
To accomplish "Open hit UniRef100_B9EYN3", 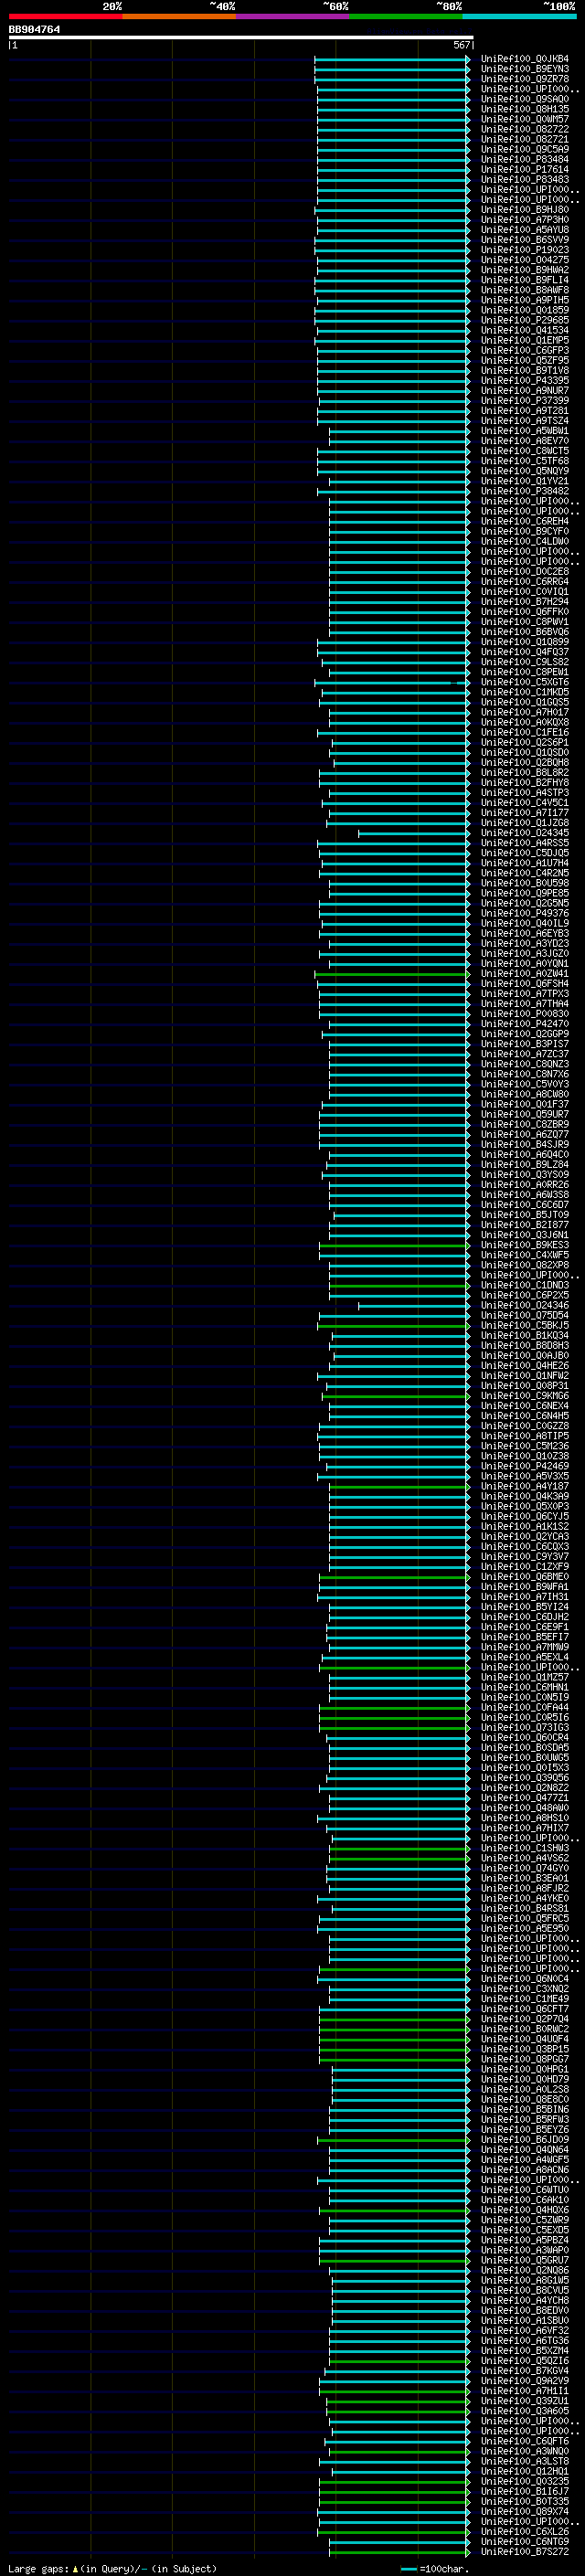I will tap(525, 69).
